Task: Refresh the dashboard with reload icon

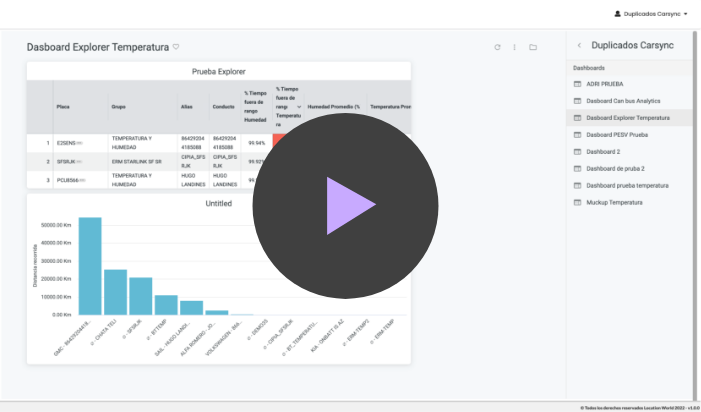Action: [x=497, y=47]
